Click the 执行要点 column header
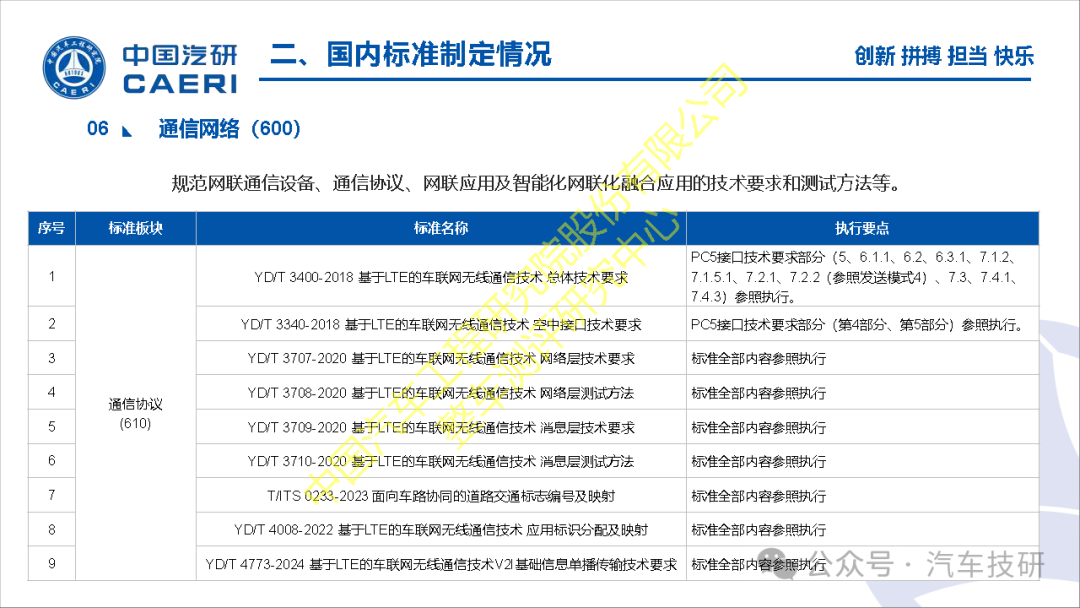The image size is (1080, 608). pos(862,229)
